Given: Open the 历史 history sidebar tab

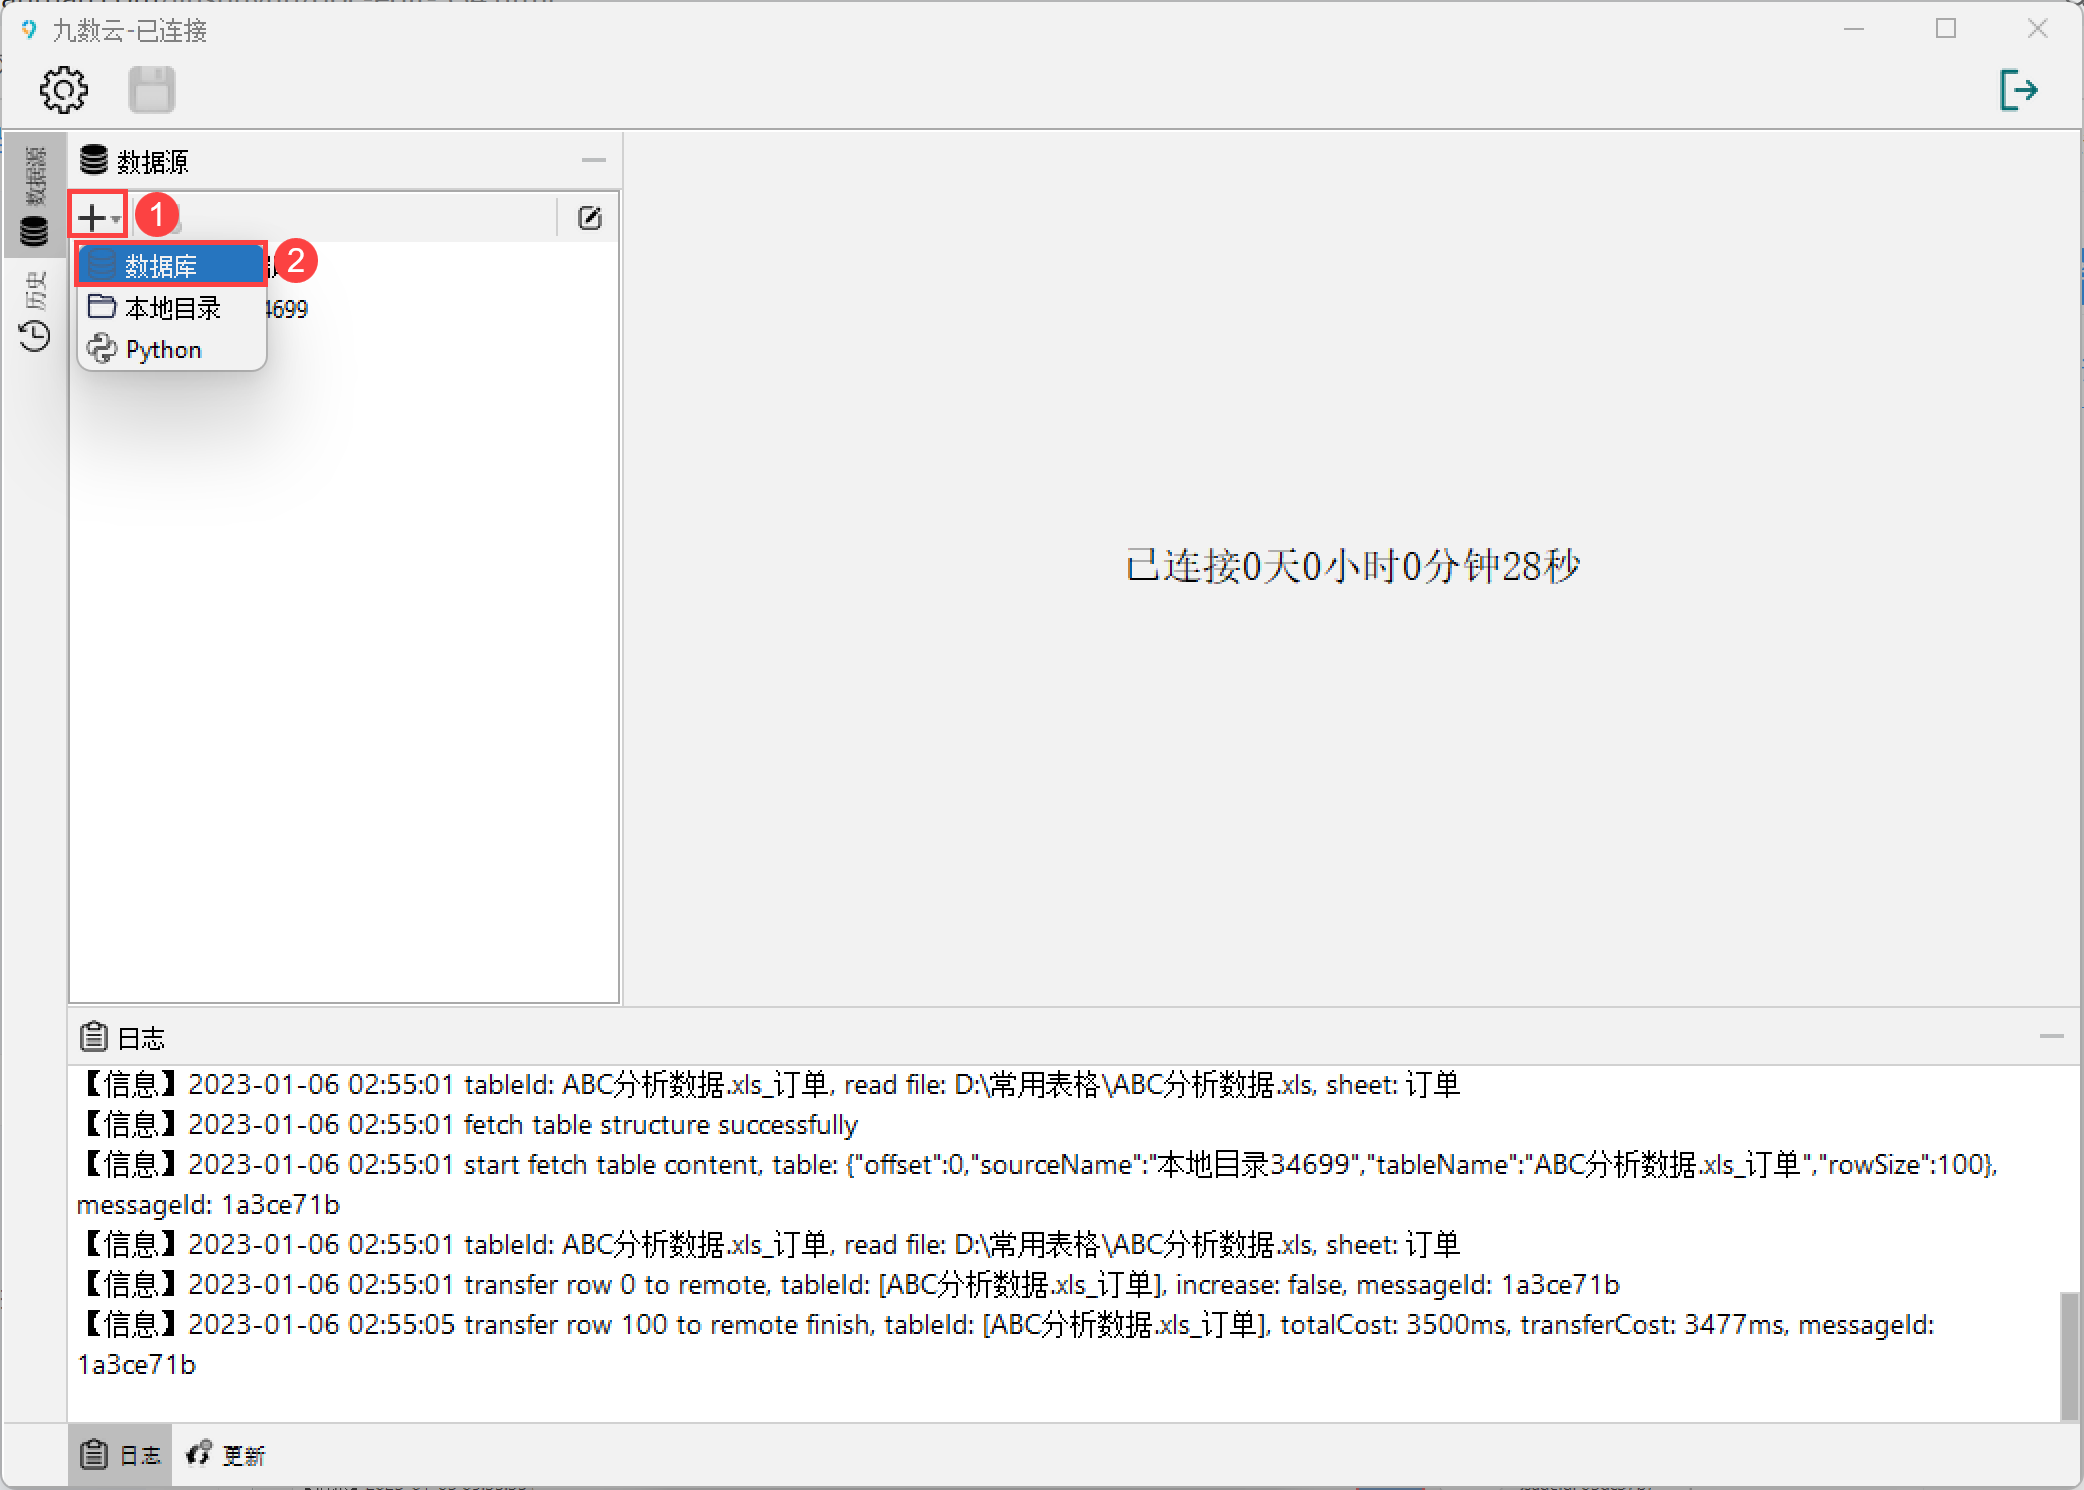Looking at the screenshot, I should point(35,312).
